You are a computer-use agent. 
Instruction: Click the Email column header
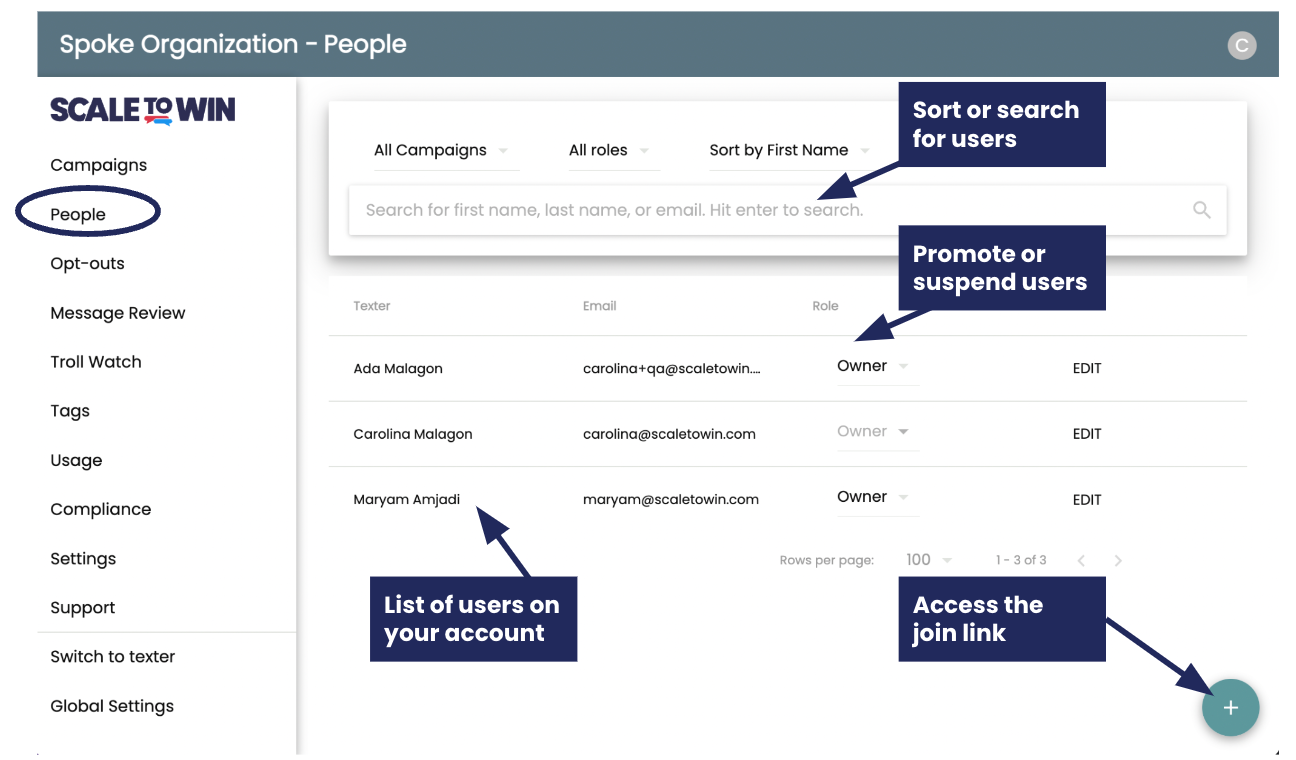[600, 306]
